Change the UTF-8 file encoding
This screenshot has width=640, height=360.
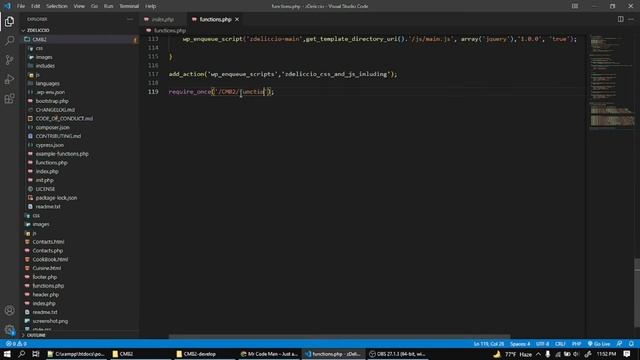click(542, 344)
